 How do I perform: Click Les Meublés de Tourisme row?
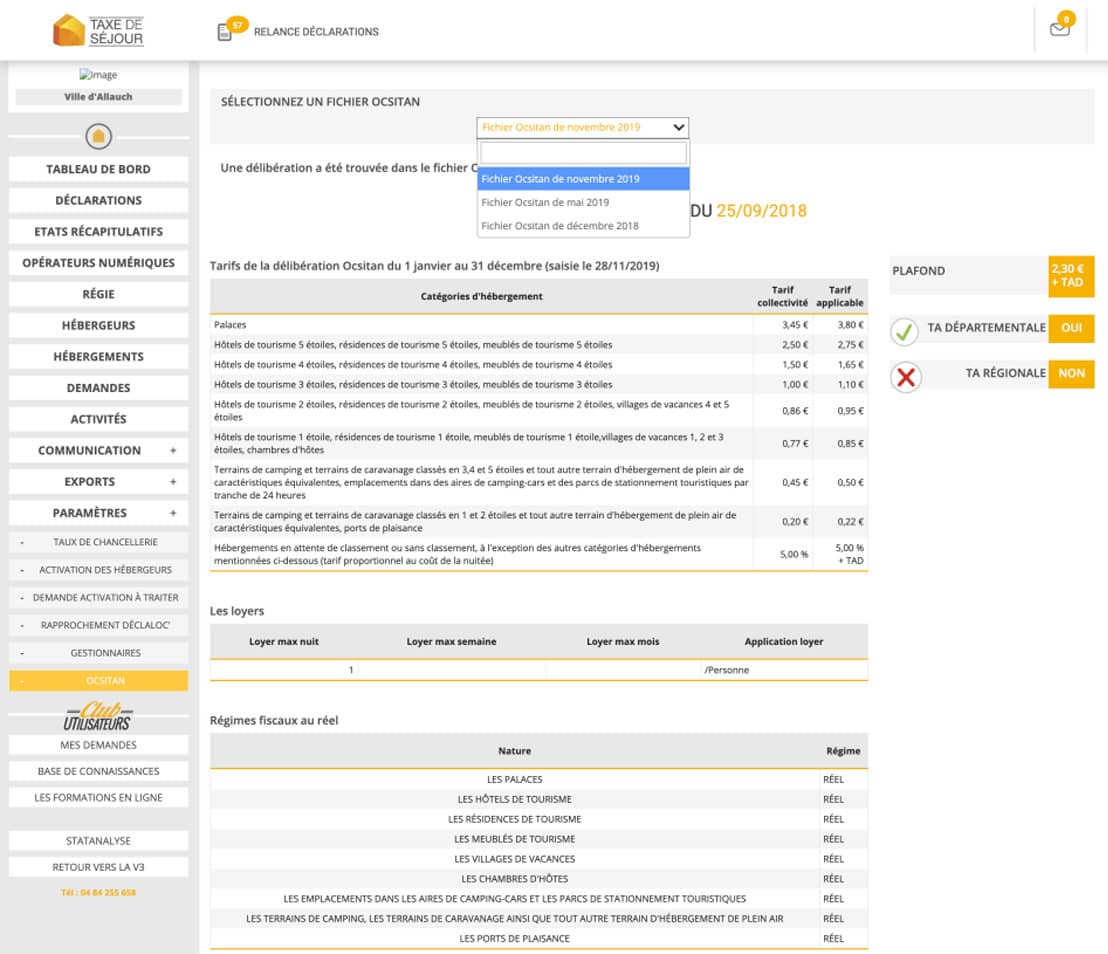tap(538, 839)
